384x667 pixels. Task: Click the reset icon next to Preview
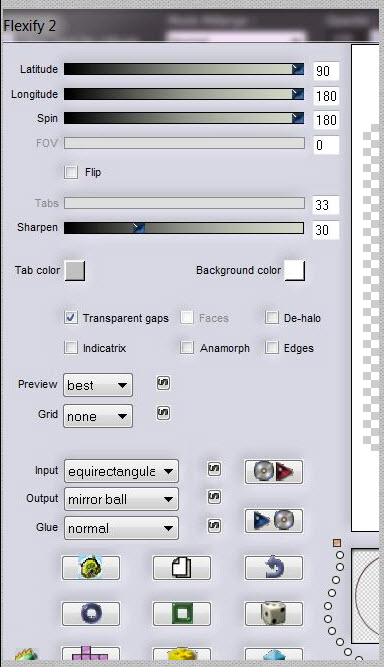pos(163,383)
